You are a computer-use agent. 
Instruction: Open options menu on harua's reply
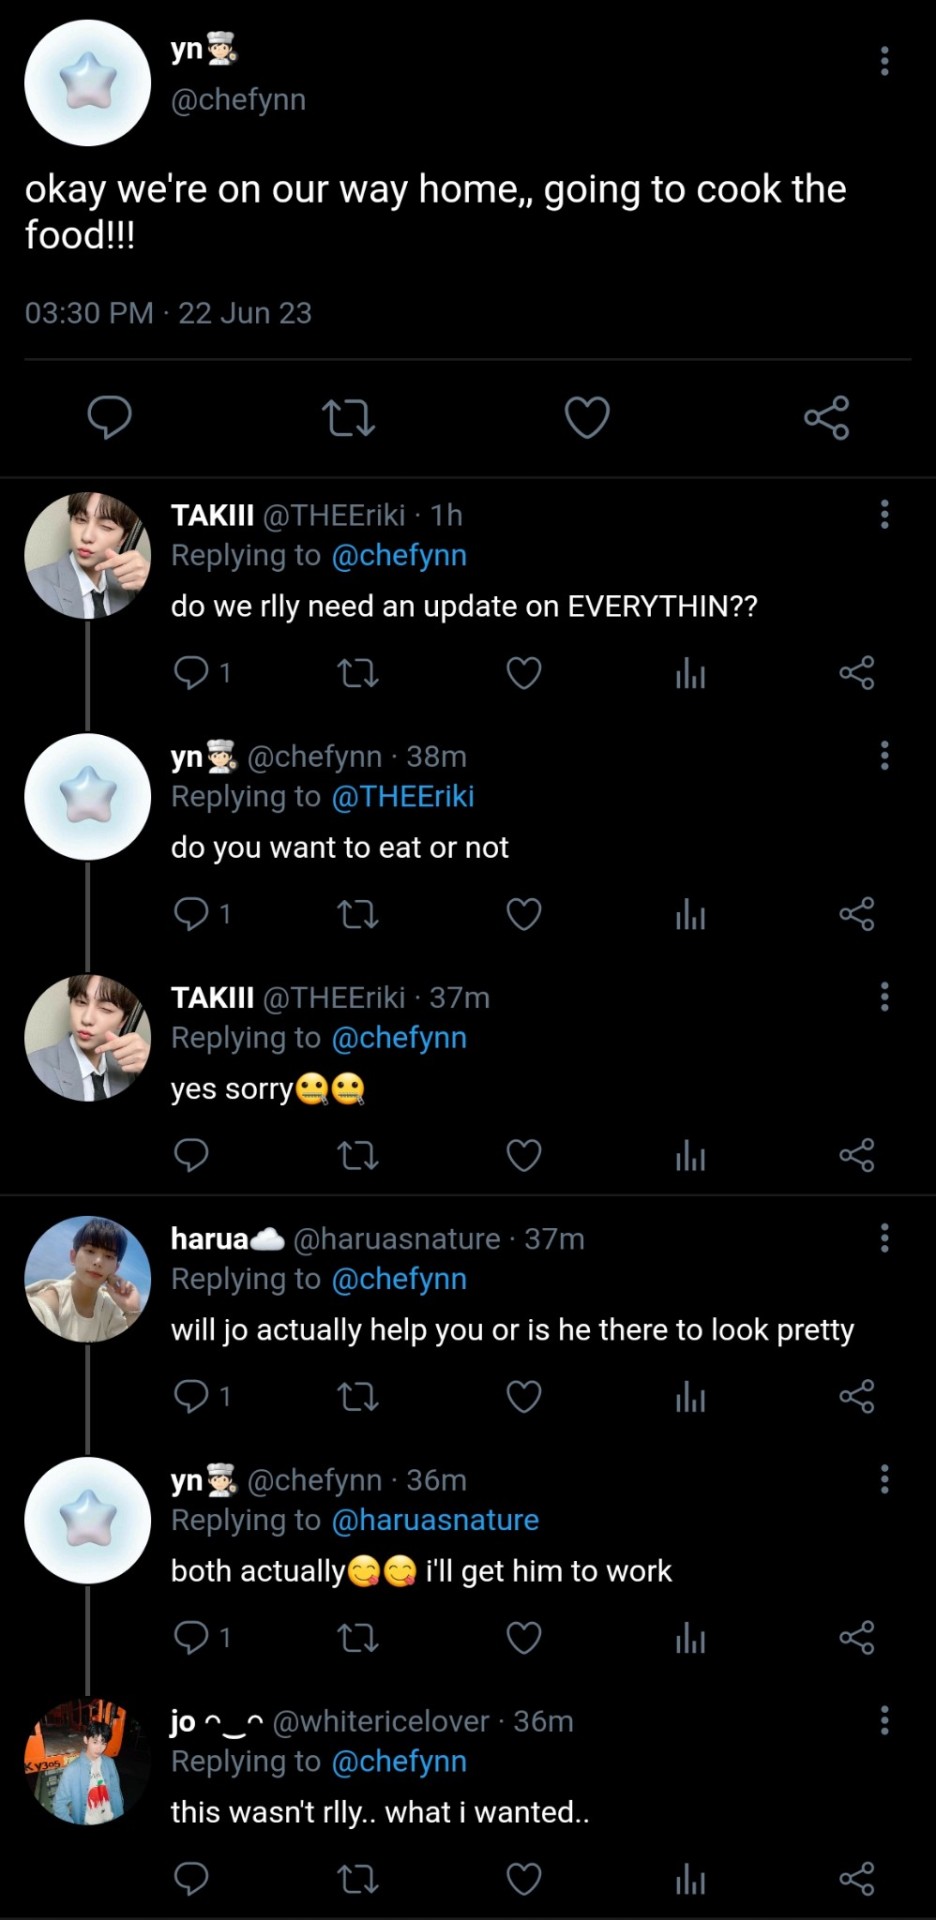point(884,1238)
